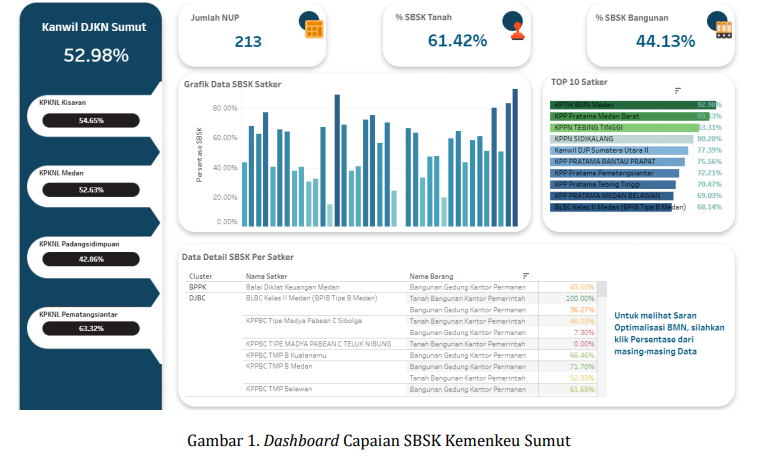This screenshot has height=460, width=759.
Task: Click the 61.65% value for KPPBC TMP Belawan
Action: 581,388
